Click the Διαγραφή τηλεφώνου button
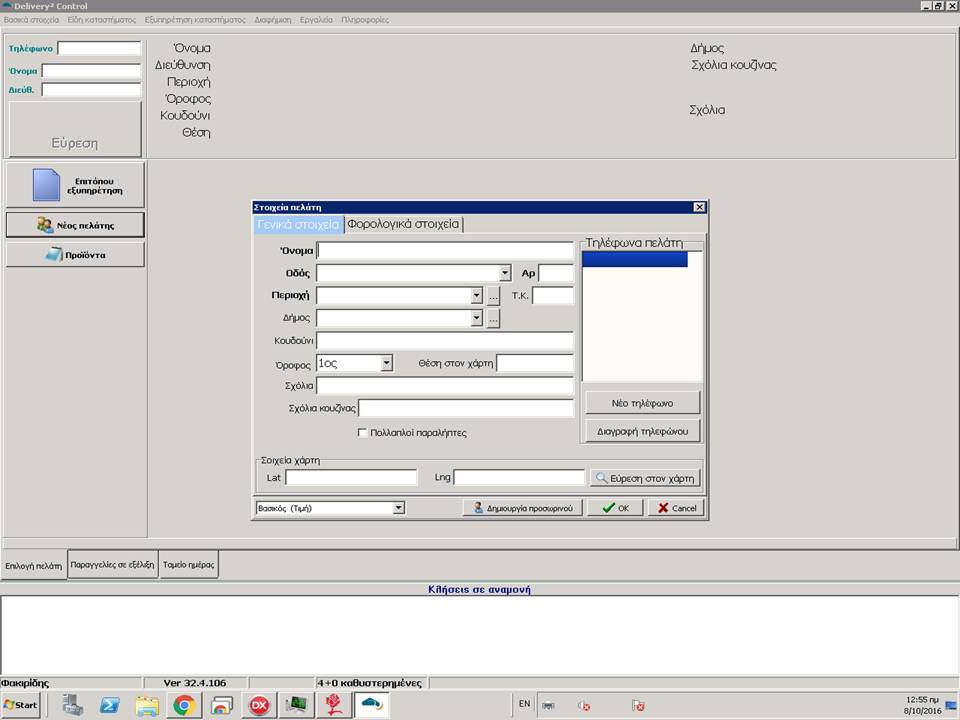Screen dimensions: 960x720 (x=642, y=431)
